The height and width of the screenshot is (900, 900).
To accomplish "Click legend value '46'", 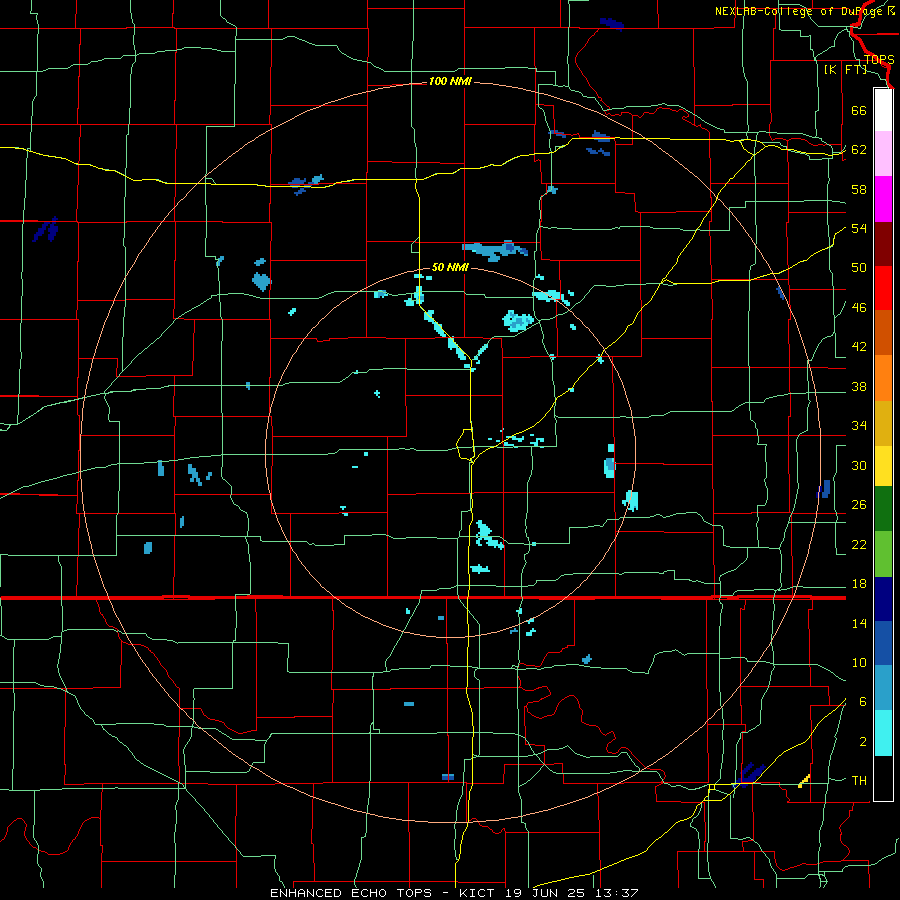I will 859,308.
